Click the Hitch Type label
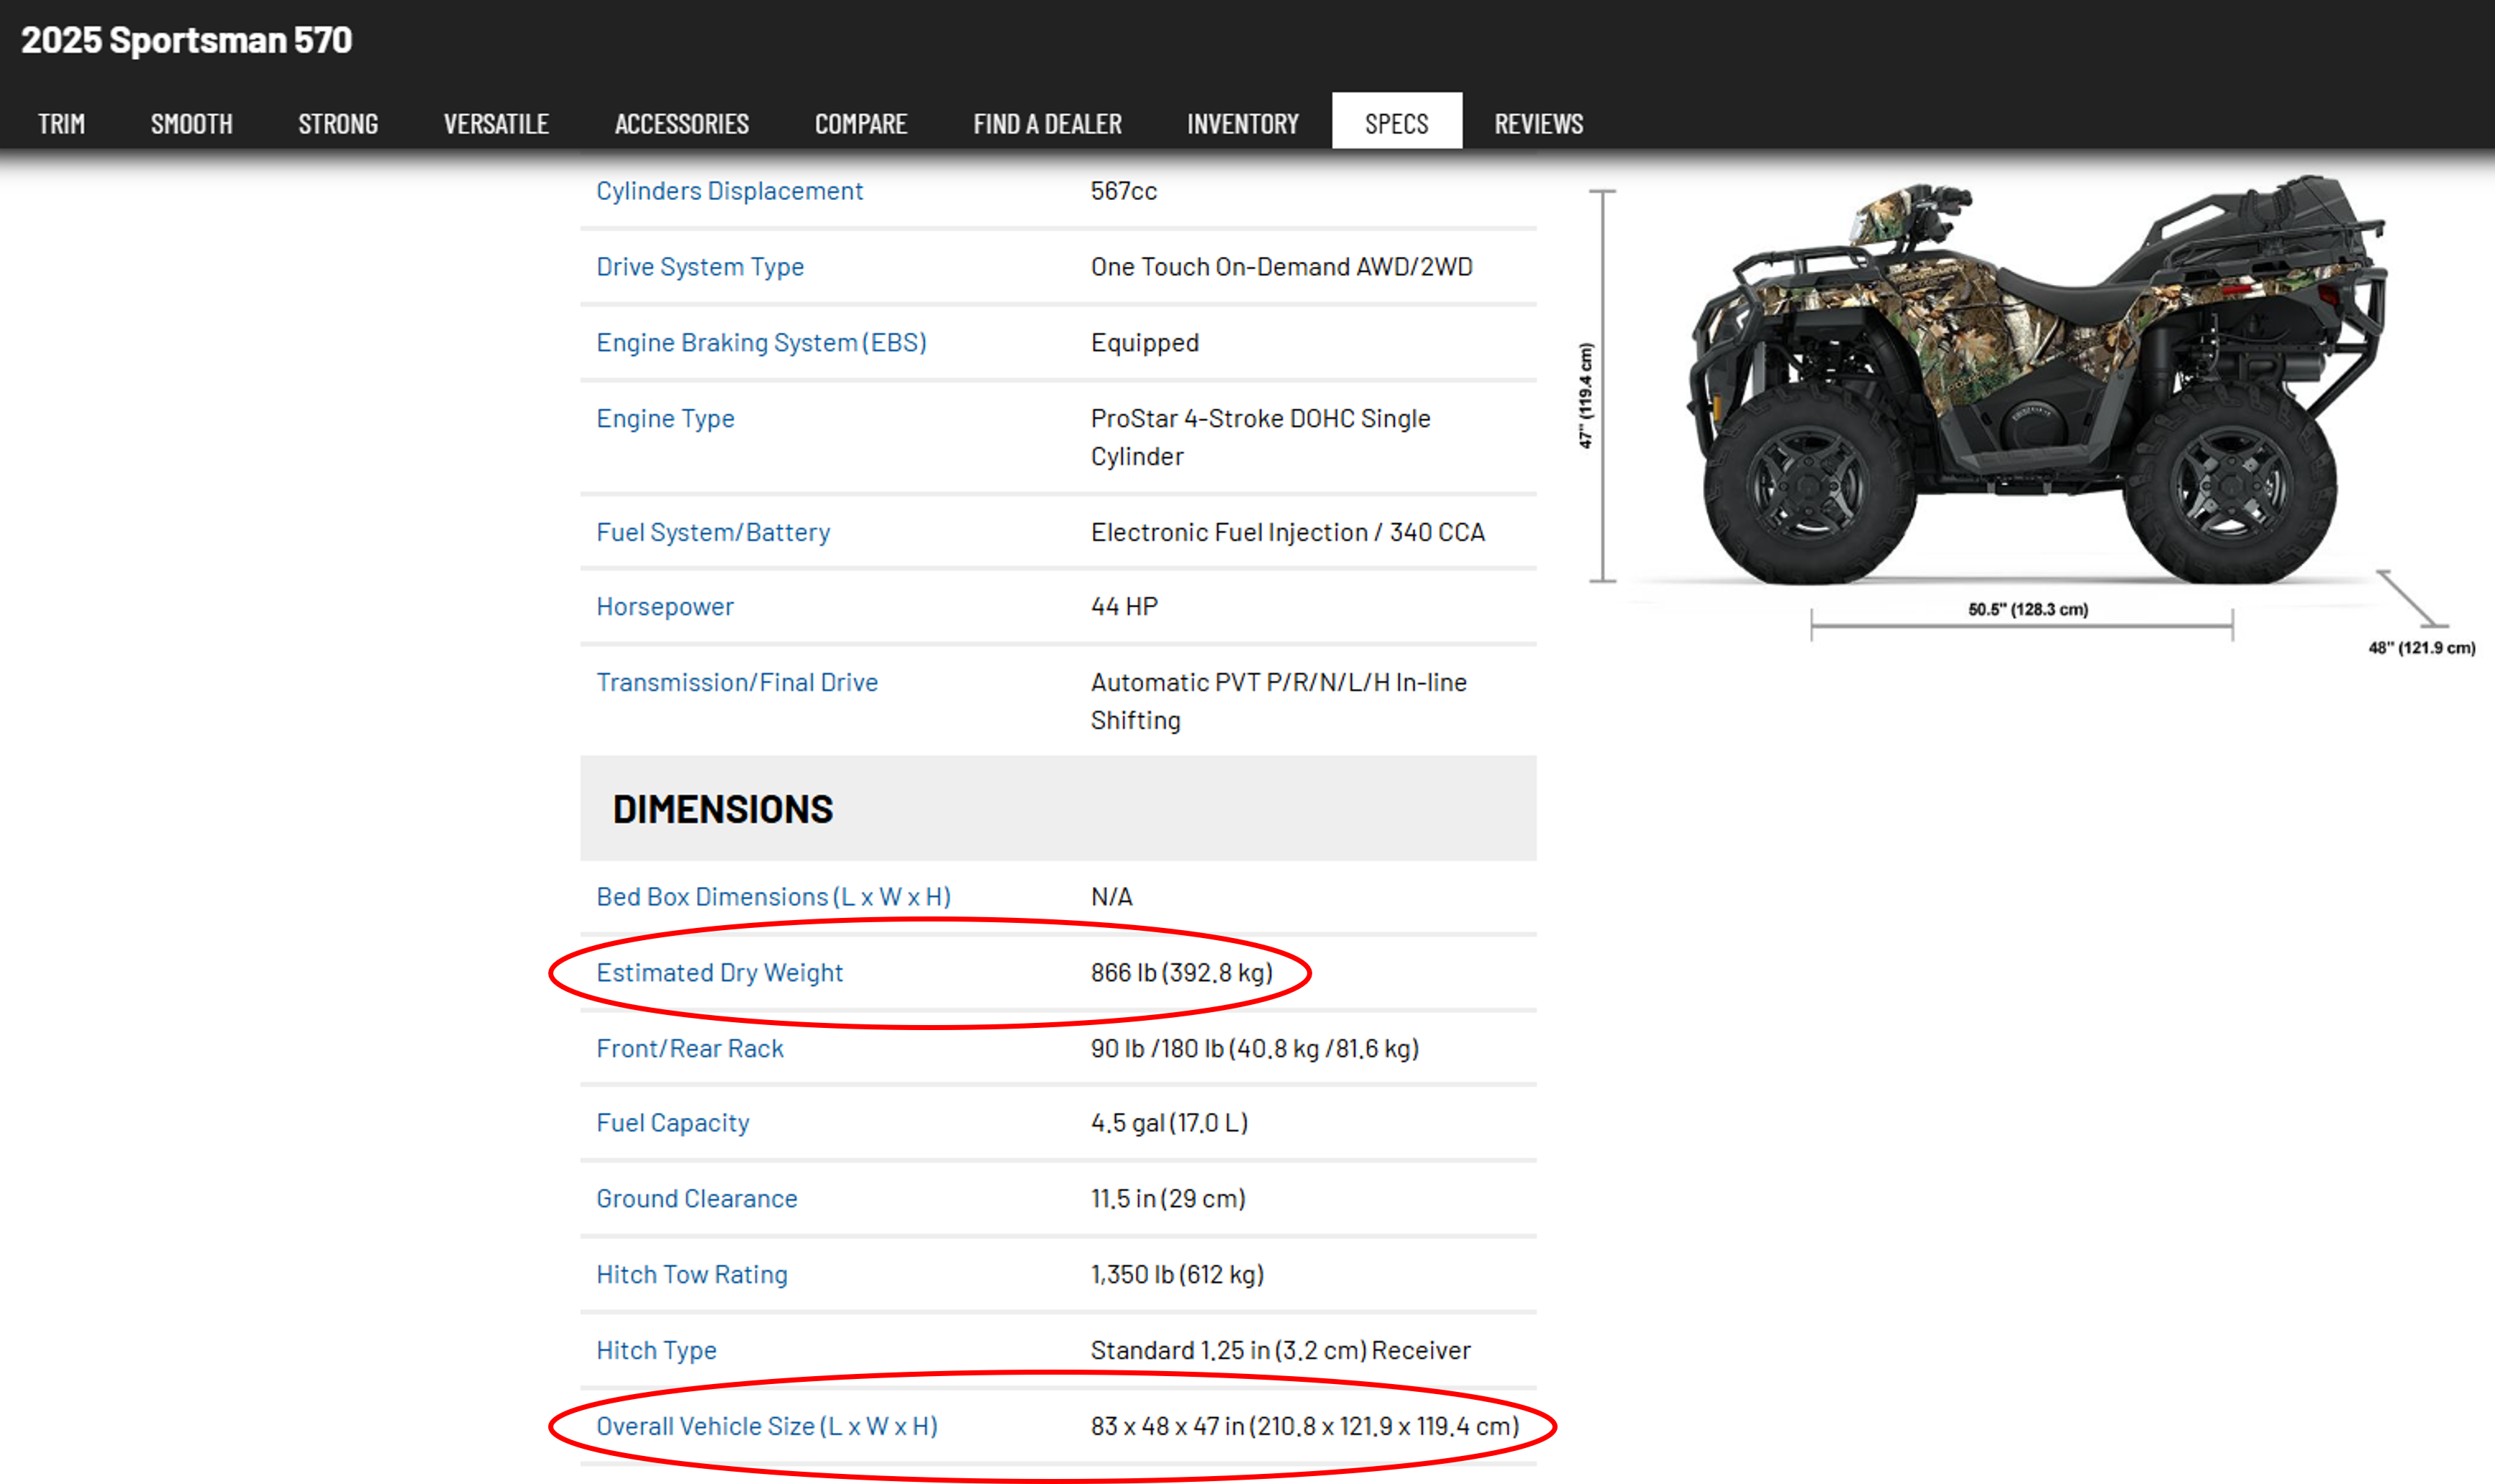 [x=657, y=1351]
